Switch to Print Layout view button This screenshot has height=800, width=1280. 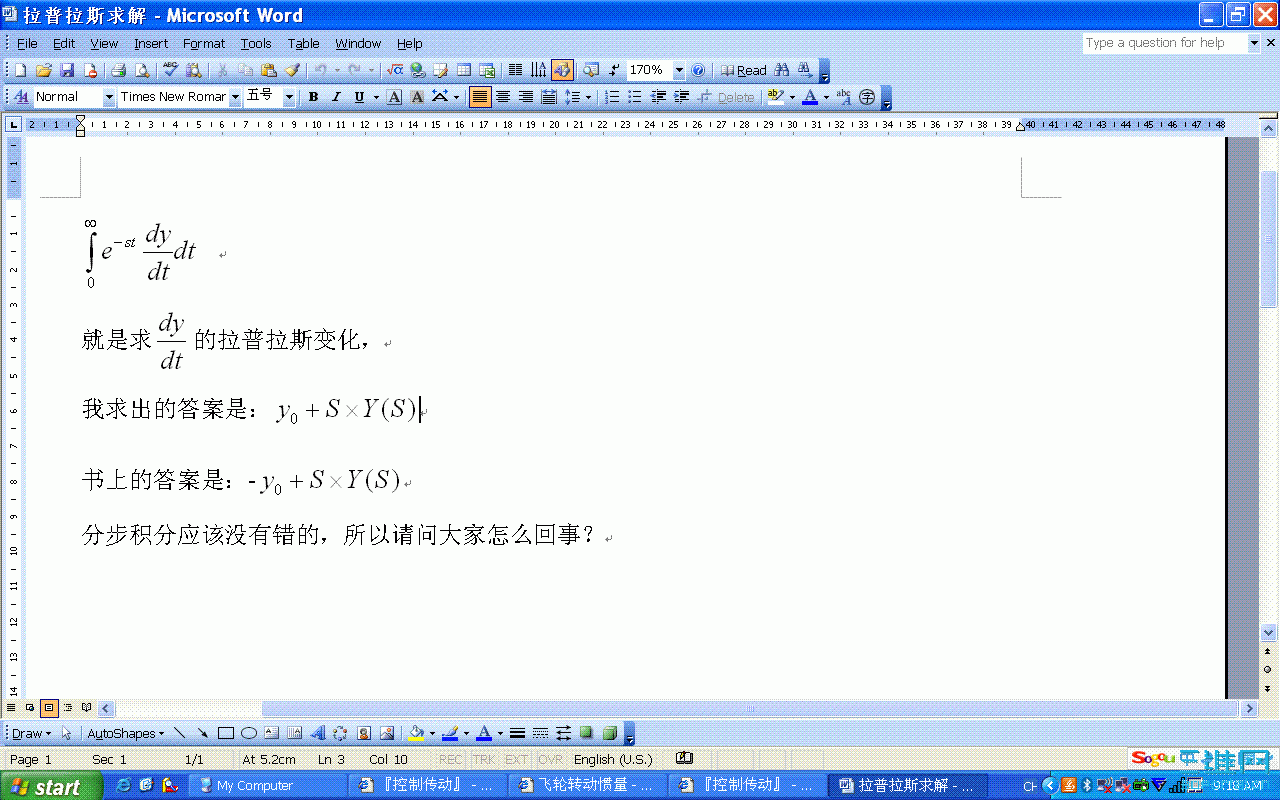click(x=48, y=707)
